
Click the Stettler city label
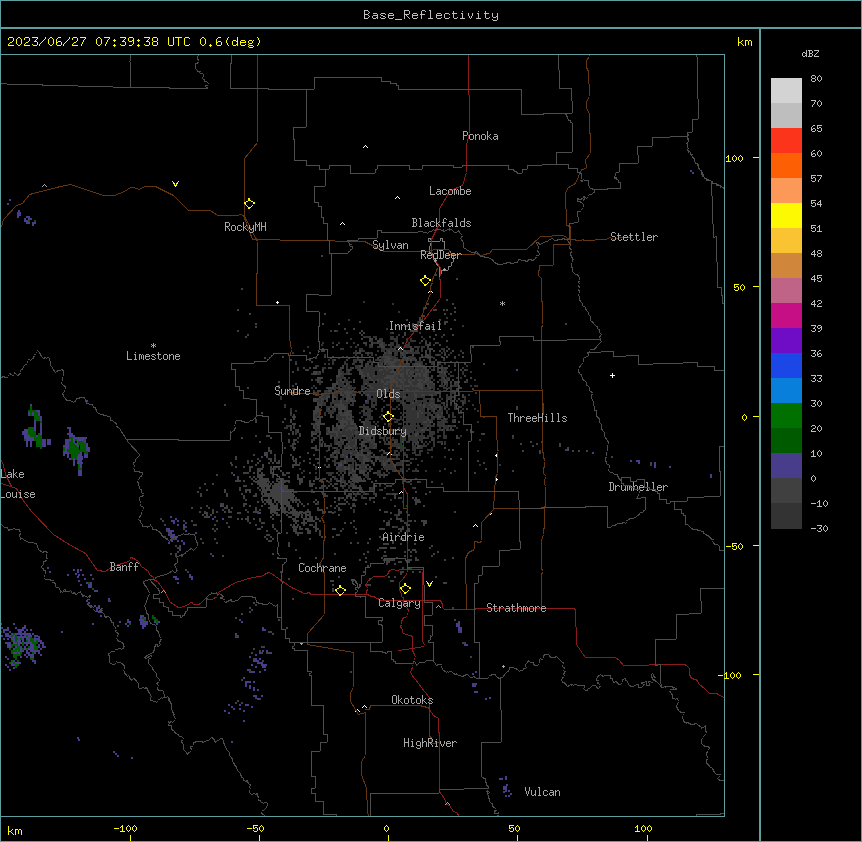(x=634, y=237)
